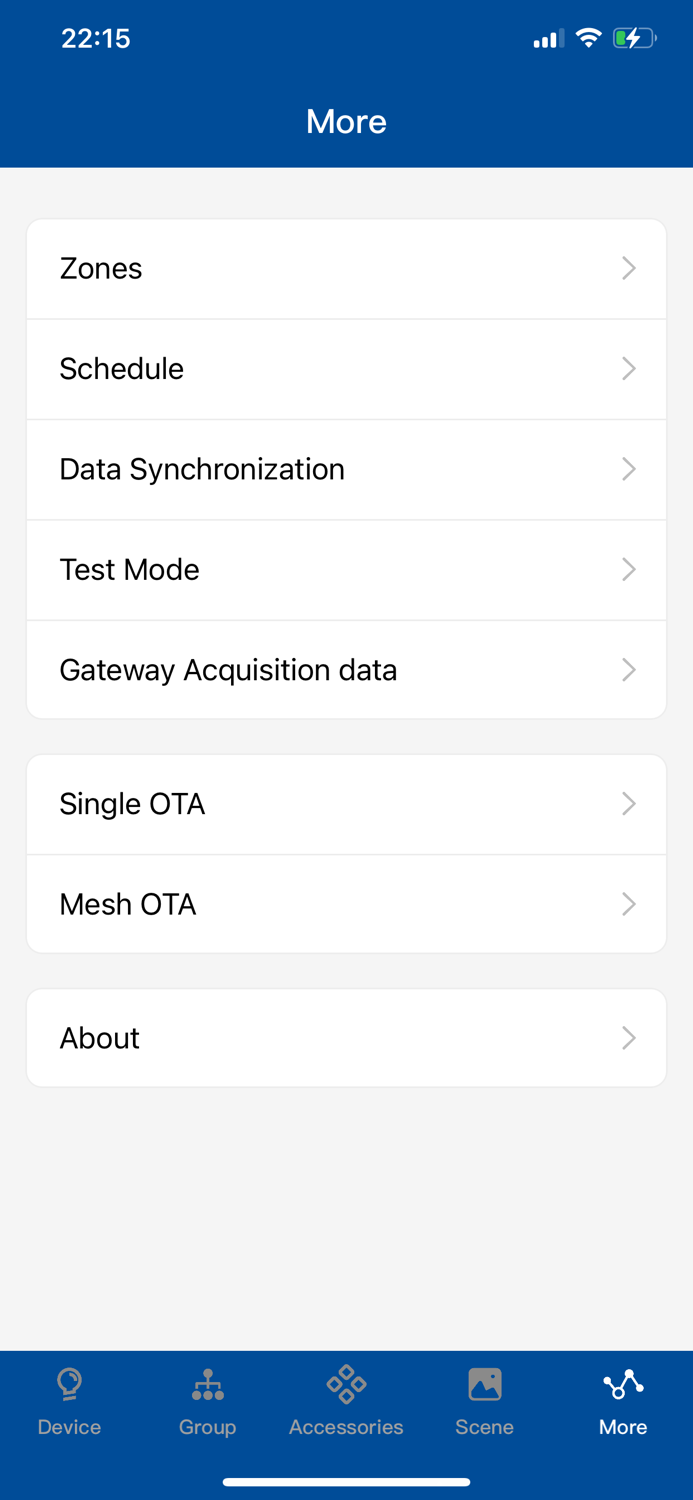Tap the Device lightbulb icon
The height and width of the screenshot is (1500, 693).
pos(69,1384)
